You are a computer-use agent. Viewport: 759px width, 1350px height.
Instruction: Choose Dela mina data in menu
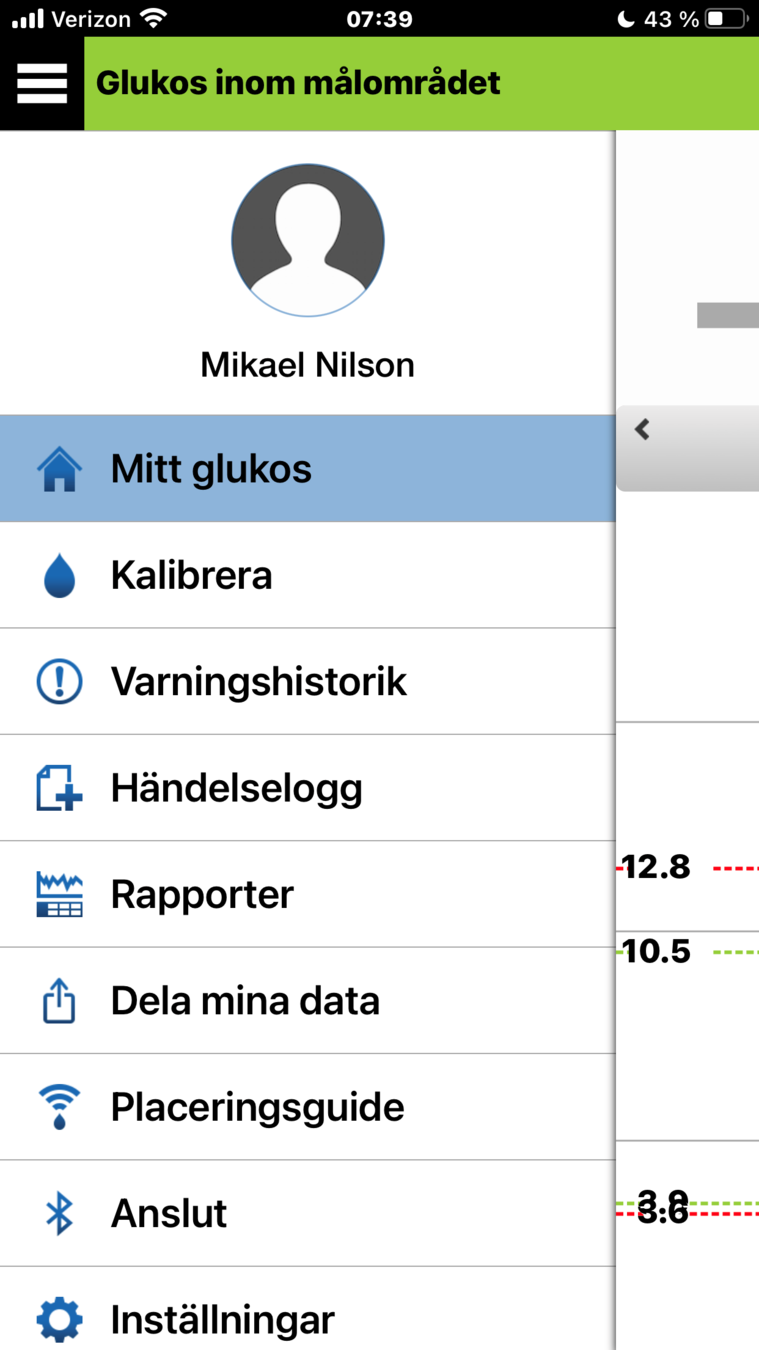[245, 1001]
